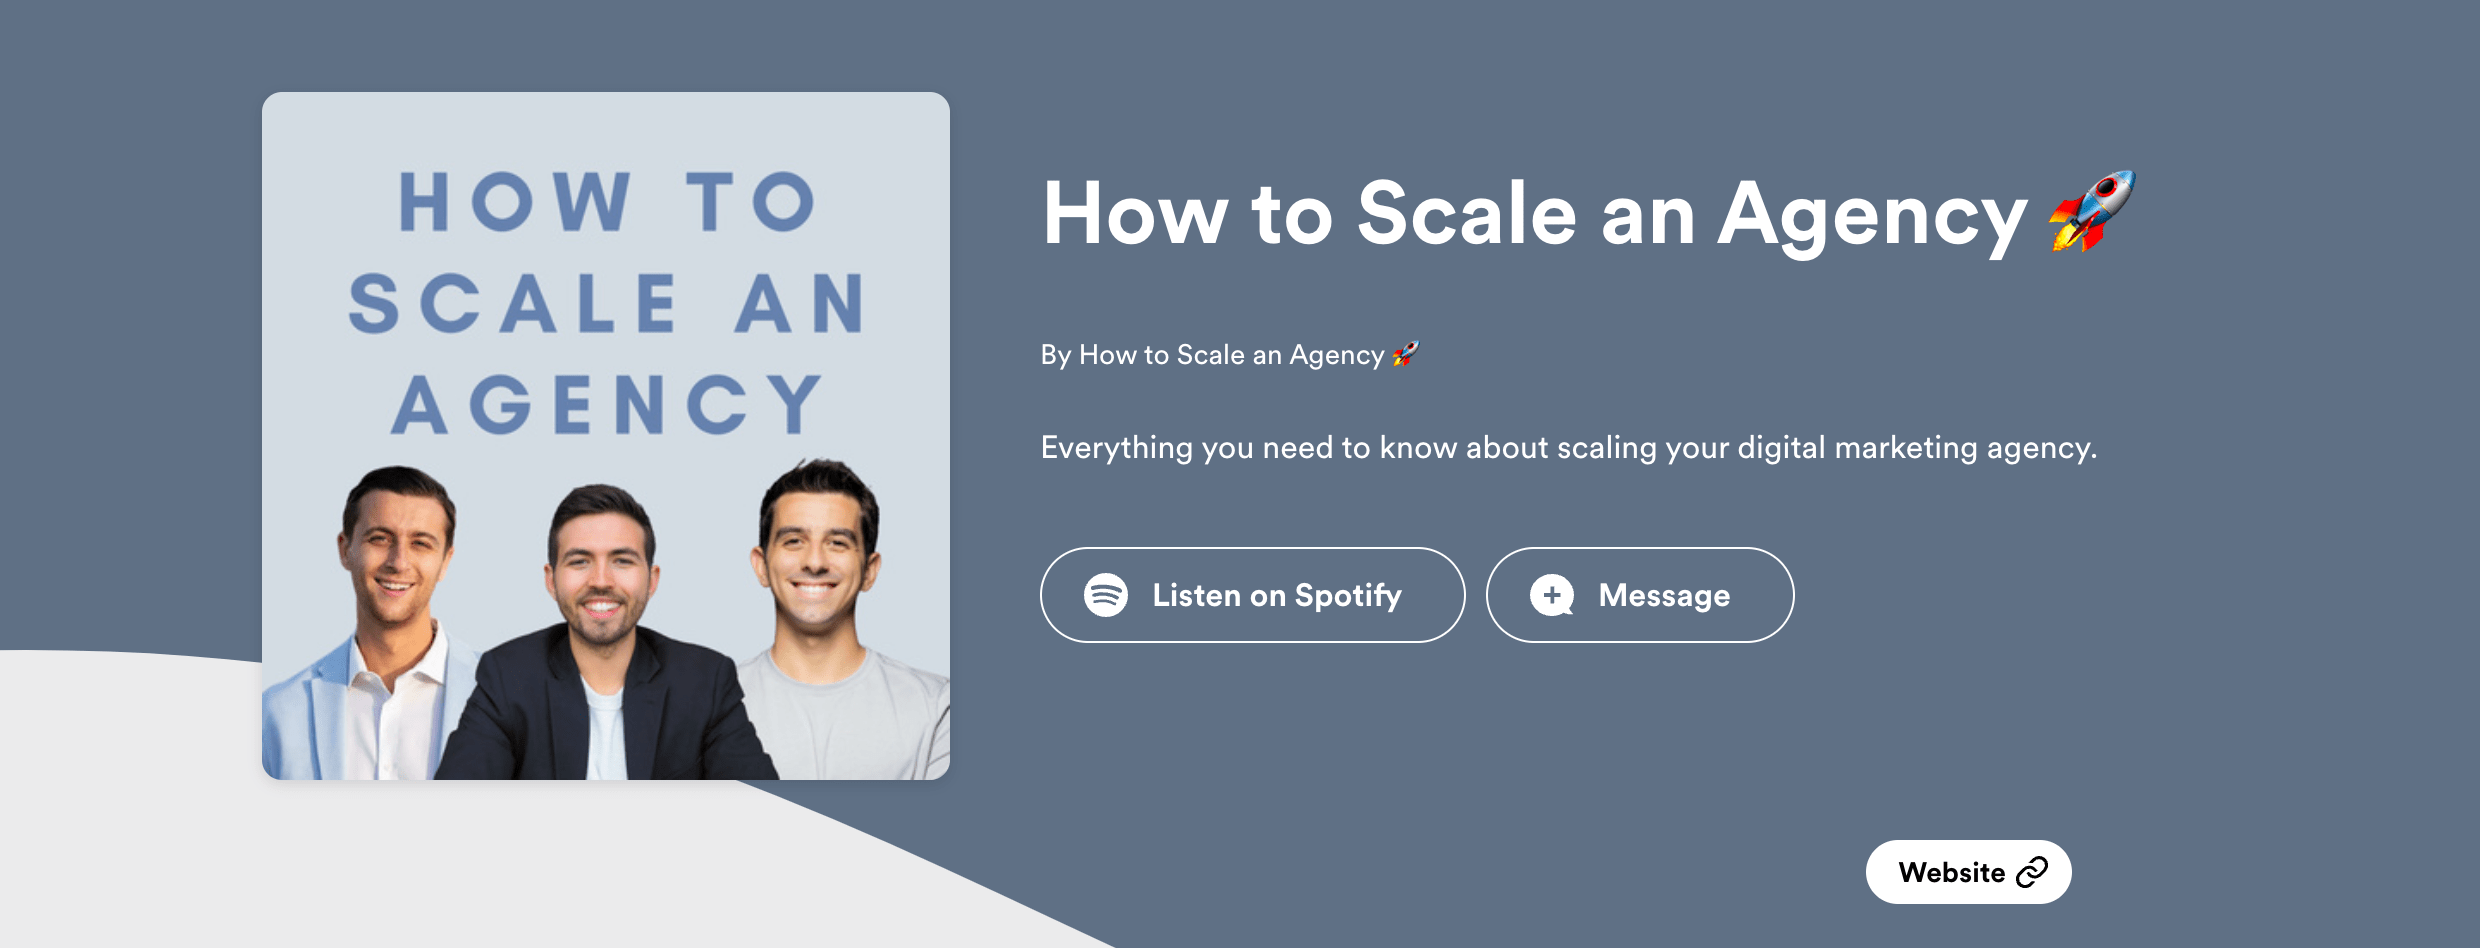Click the 'HOW TO' text on cover art
The image size is (2480, 948).
pyautogui.click(x=607, y=202)
